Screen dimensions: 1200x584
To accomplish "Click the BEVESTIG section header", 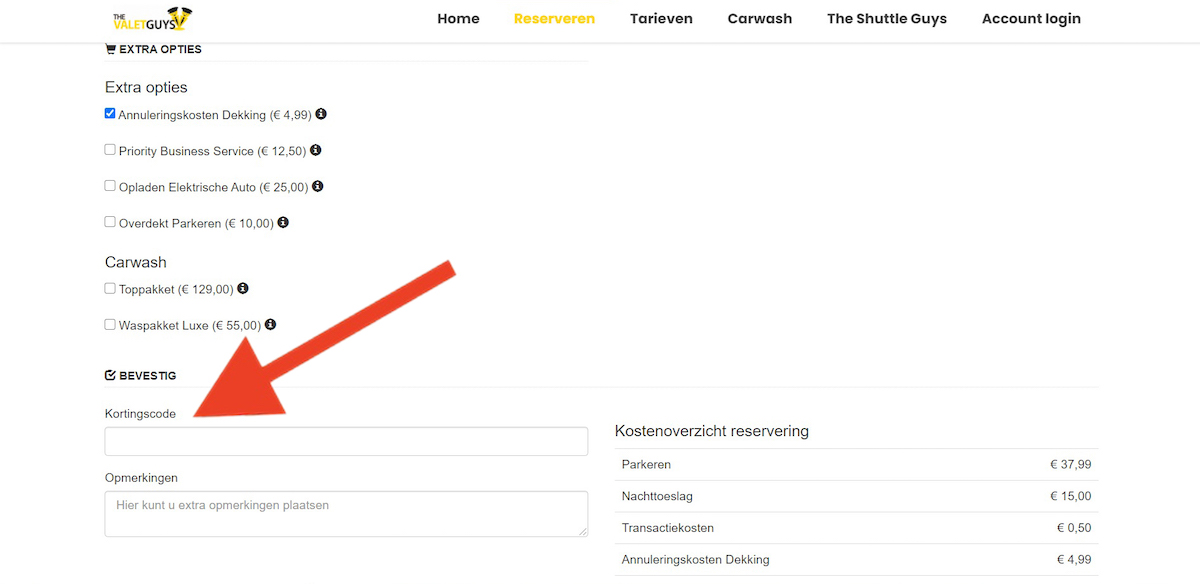I will [x=141, y=376].
